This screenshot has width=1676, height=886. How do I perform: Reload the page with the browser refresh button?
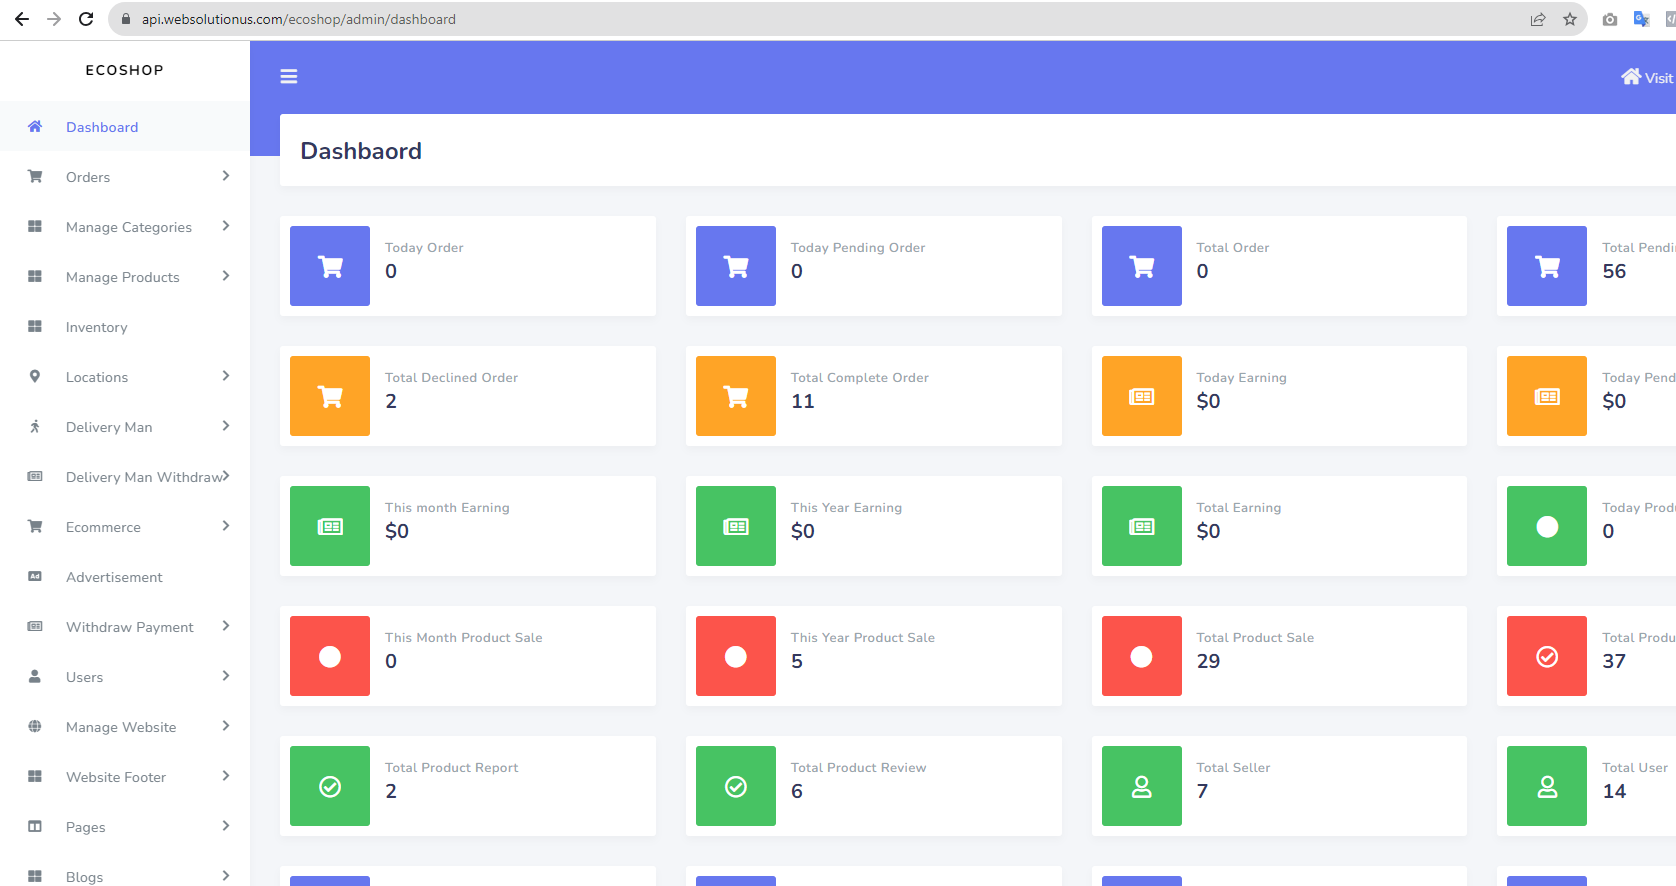[86, 19]
